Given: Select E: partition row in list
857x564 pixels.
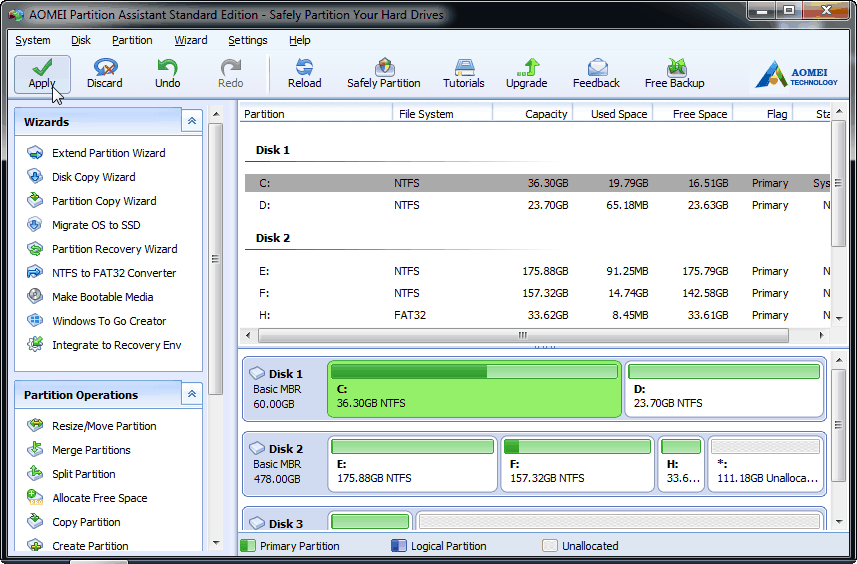Looking at the screenshot, I should [x=537, y=272].
